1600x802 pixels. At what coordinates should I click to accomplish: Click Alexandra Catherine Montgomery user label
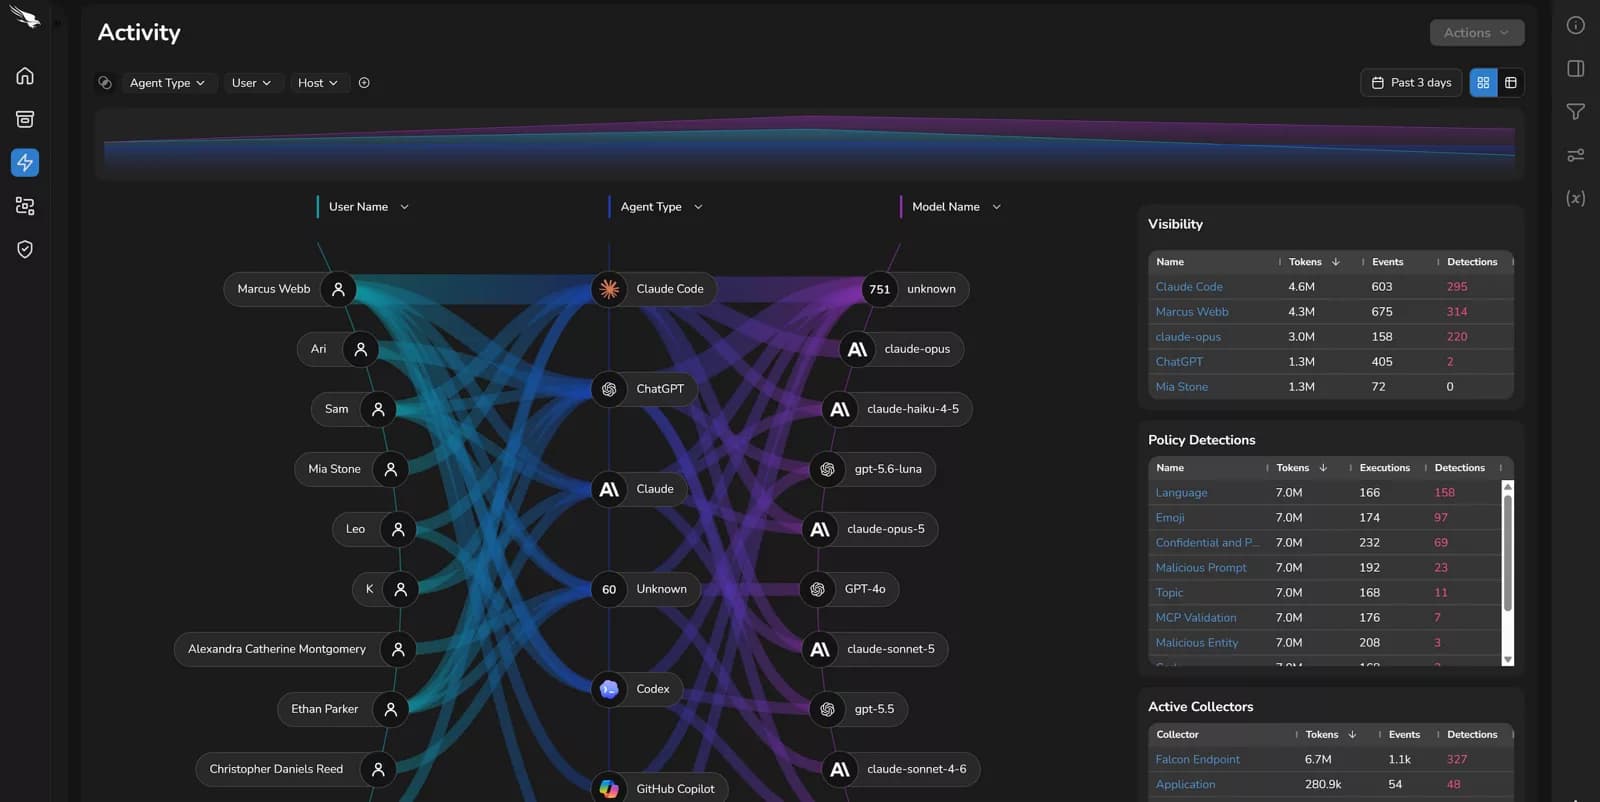tap(277, 649)
